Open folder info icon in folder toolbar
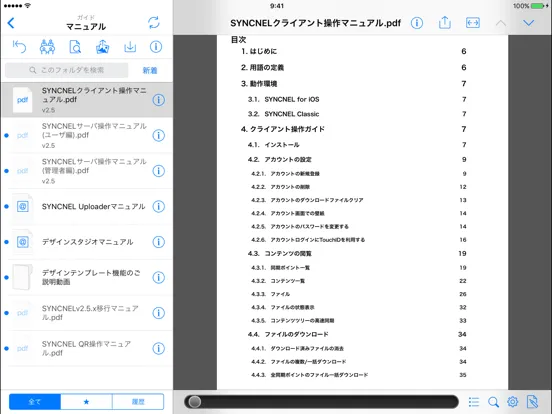552x414 pixels. tap(156, 47)
